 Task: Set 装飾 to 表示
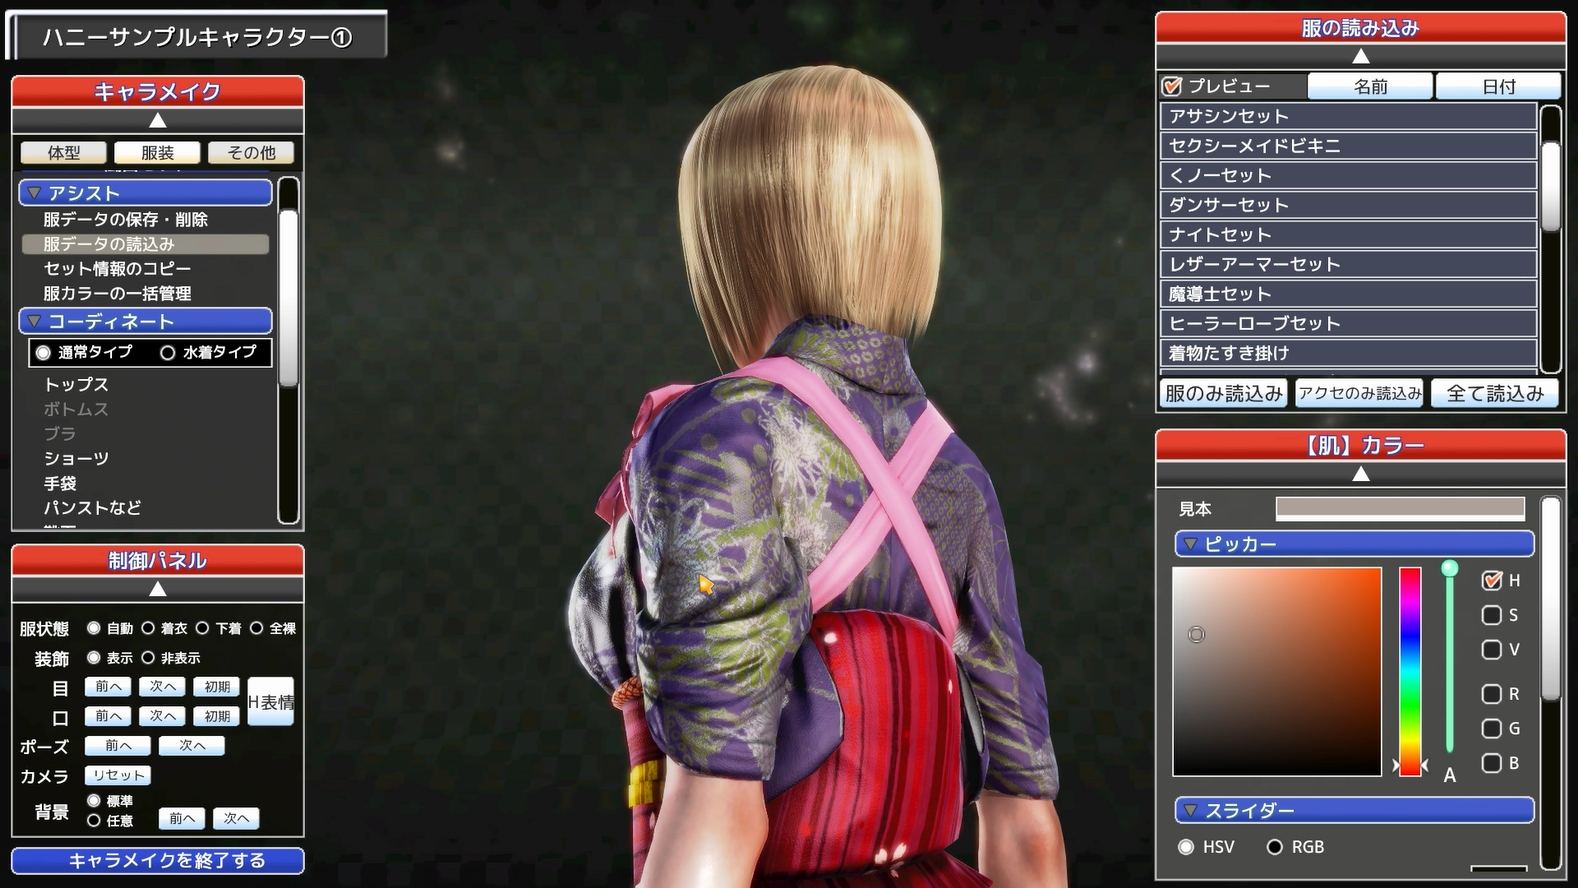(94, 657)
